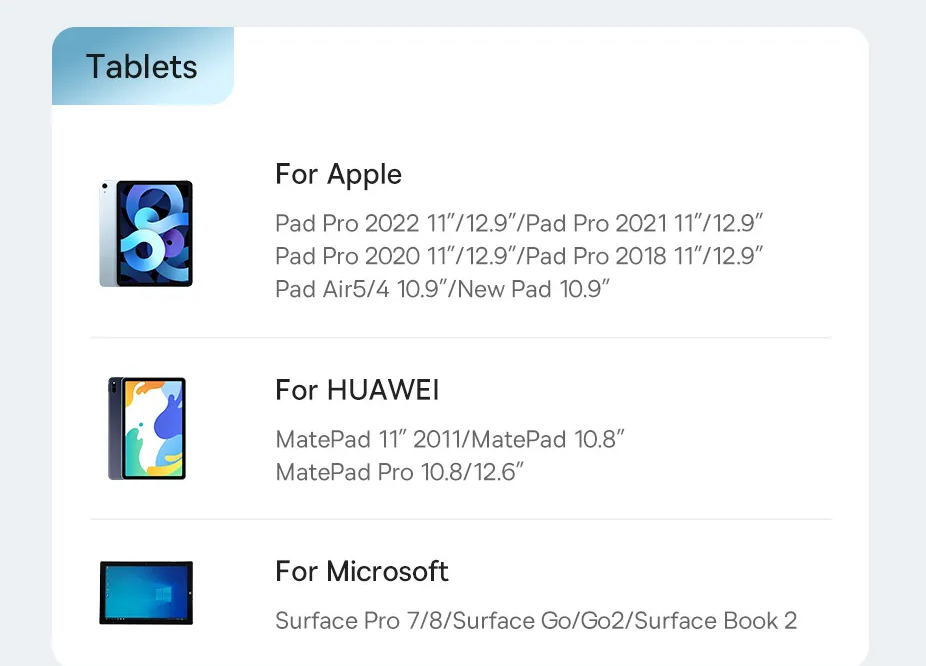Click the Windows logo on Surface screen
Screen dimensions: 926x666
pyautogui.click(x=163, y=593)
